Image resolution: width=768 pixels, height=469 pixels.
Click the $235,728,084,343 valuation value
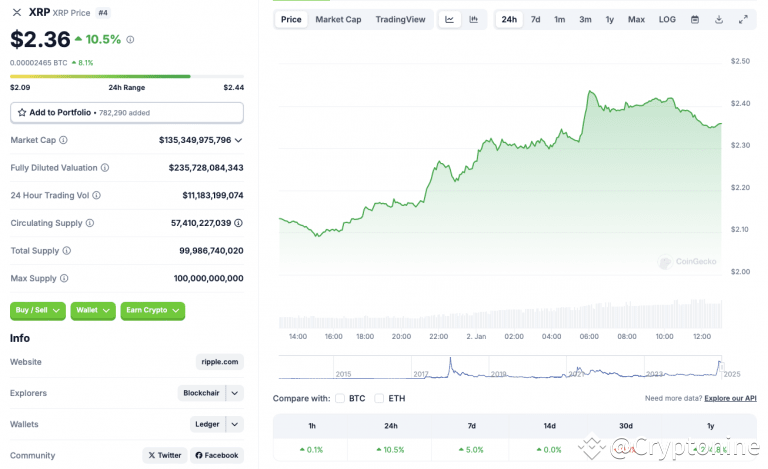coord(206,168)
